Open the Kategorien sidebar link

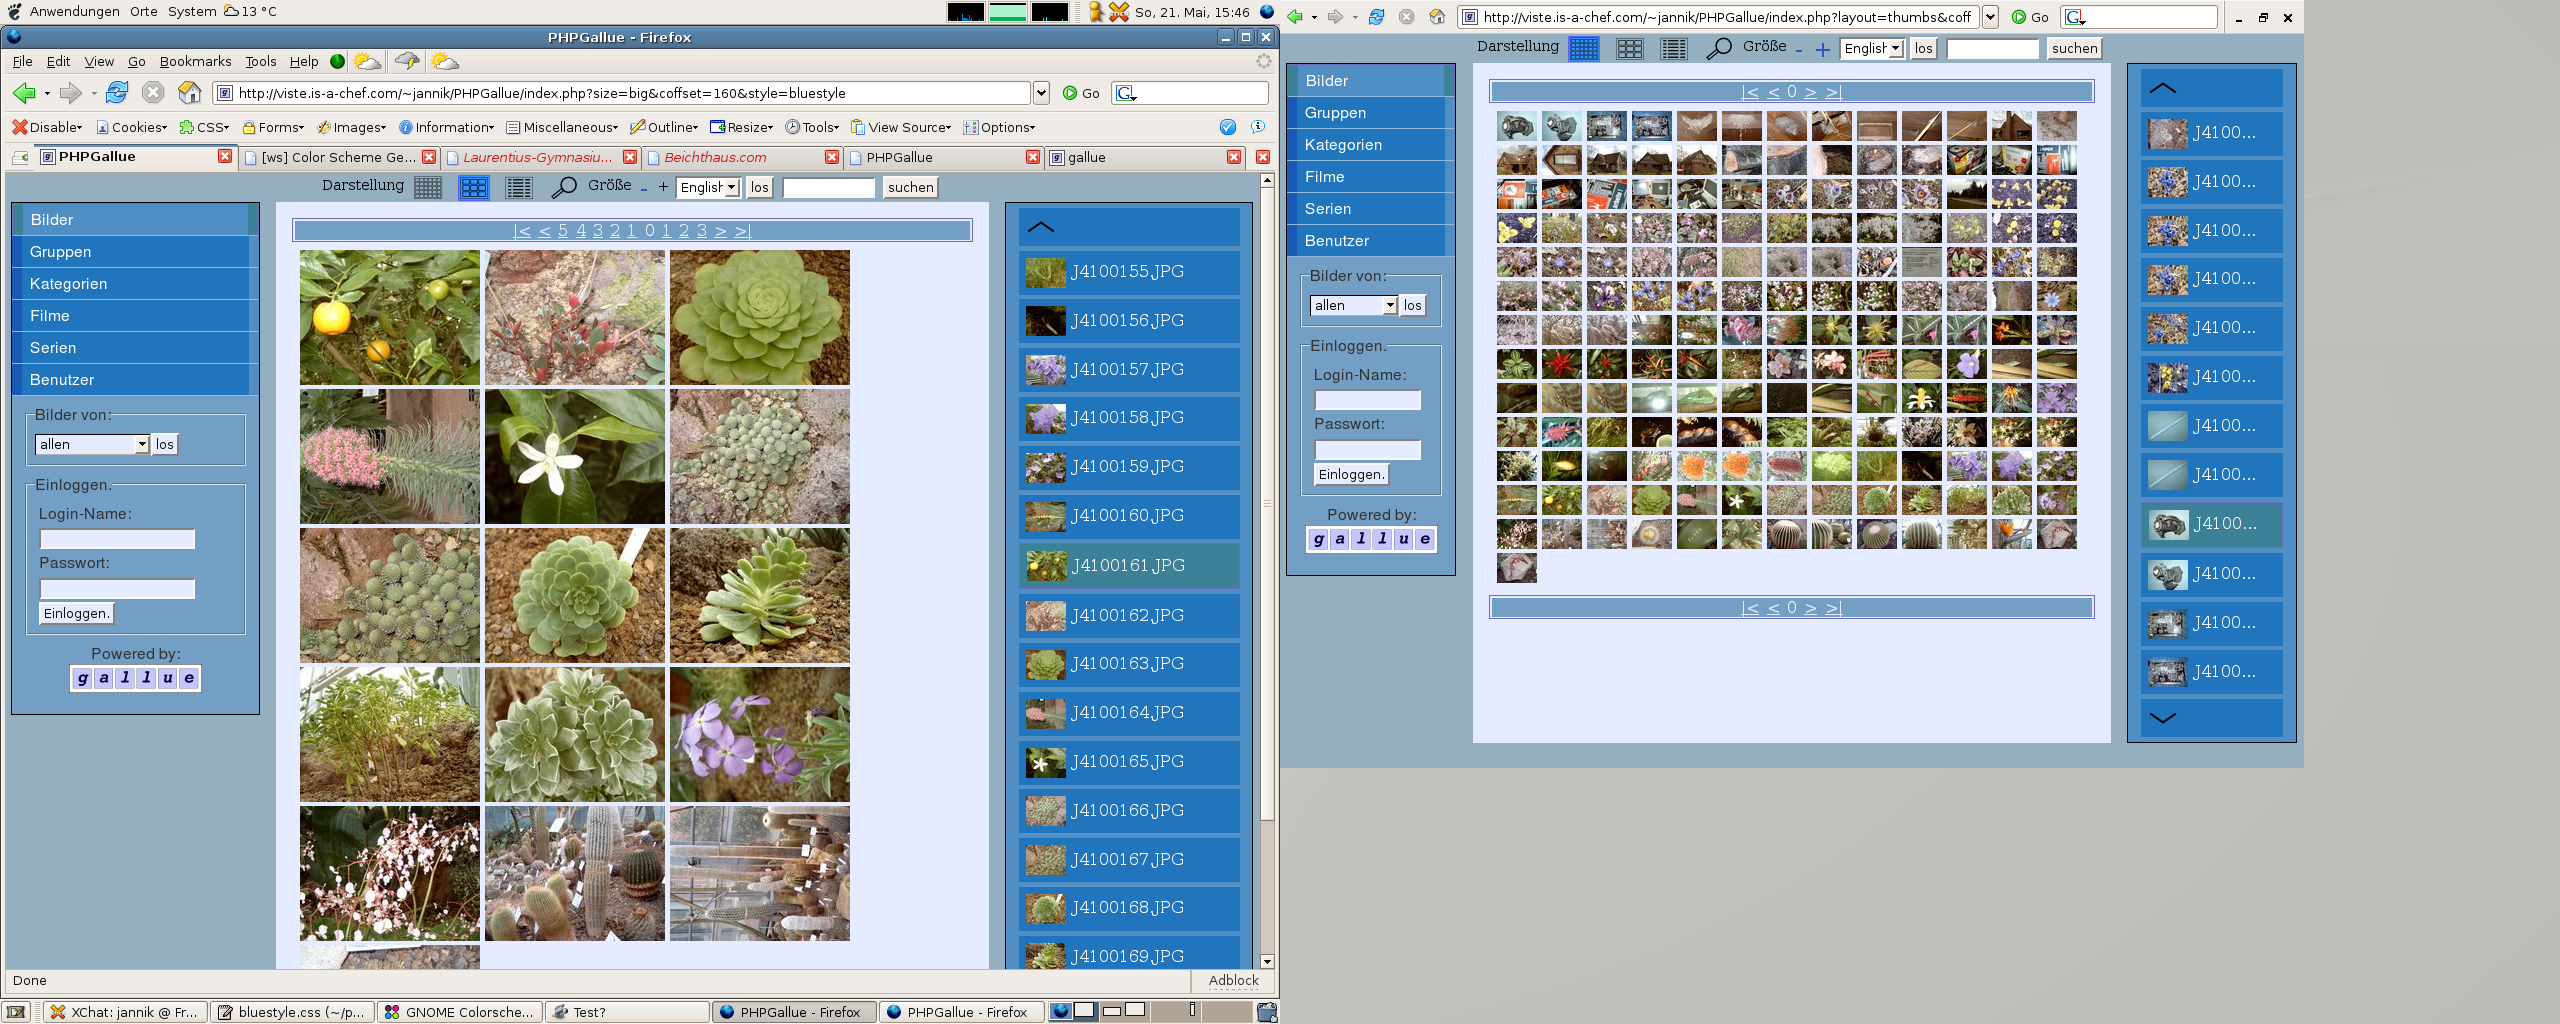click(x=68, y=284)
